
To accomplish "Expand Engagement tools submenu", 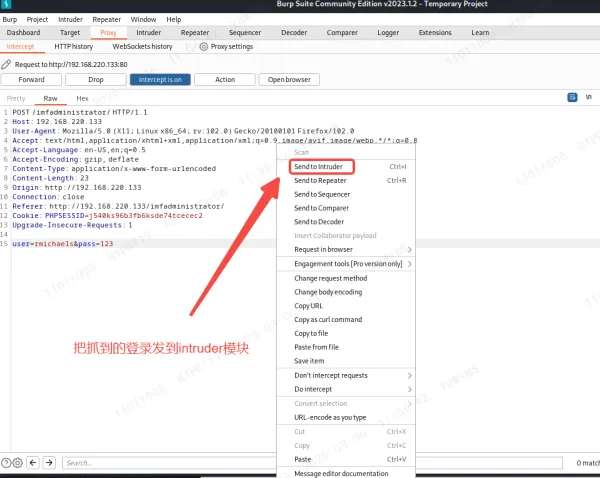I will tap(409, 264).
